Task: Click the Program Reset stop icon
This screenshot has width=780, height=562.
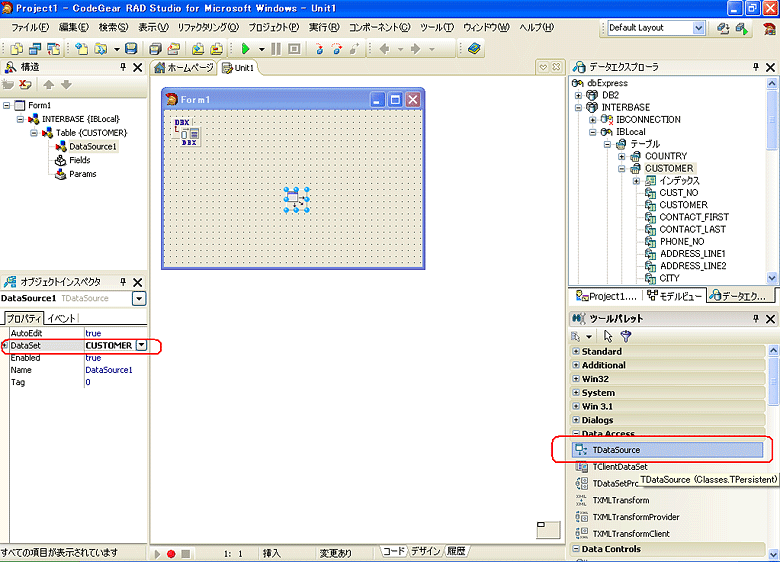Action: coord(294,49)
